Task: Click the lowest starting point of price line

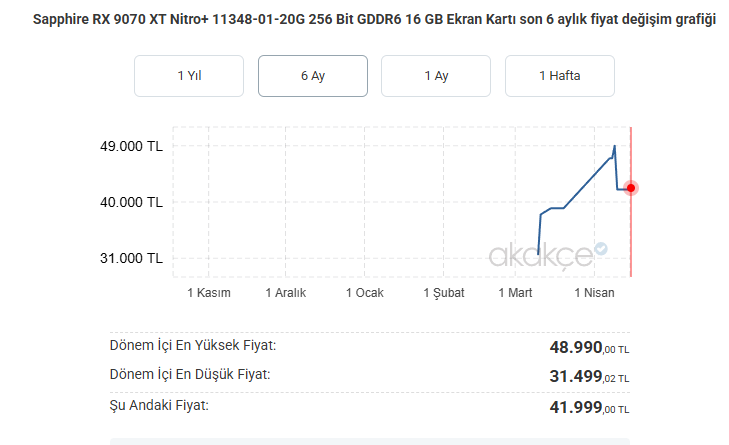Action: 538,254
